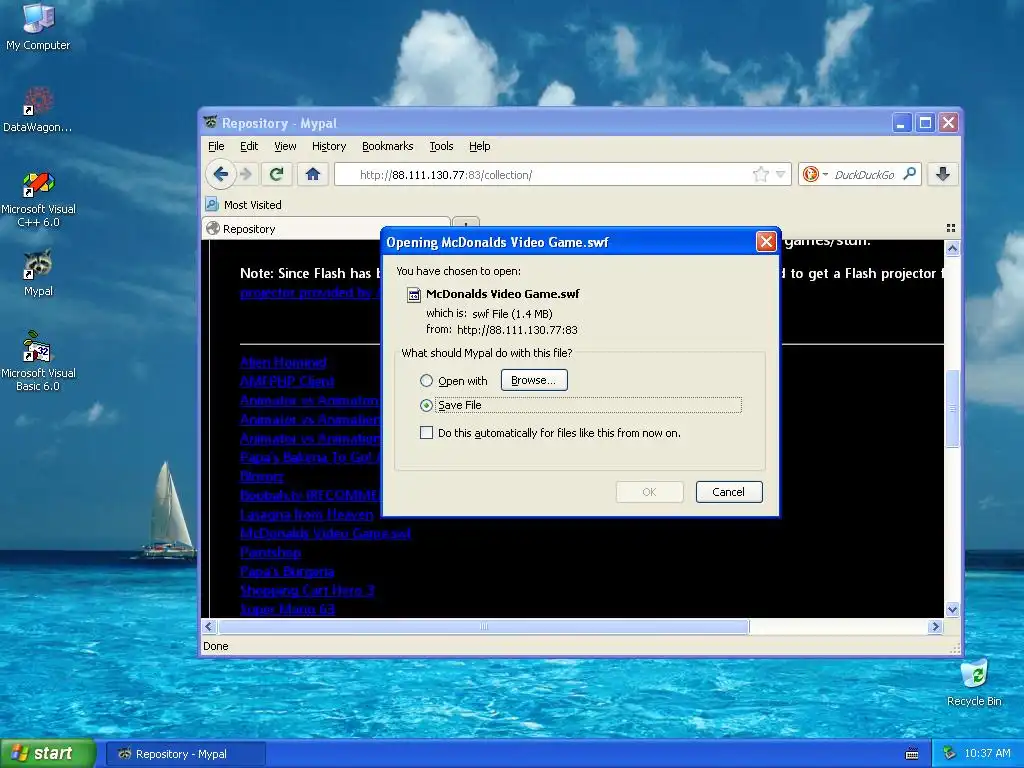Image resolution: width=1024 pixels, height=768 pixels.
Task: Open the Windows start menu
Action: pos(48,754)
